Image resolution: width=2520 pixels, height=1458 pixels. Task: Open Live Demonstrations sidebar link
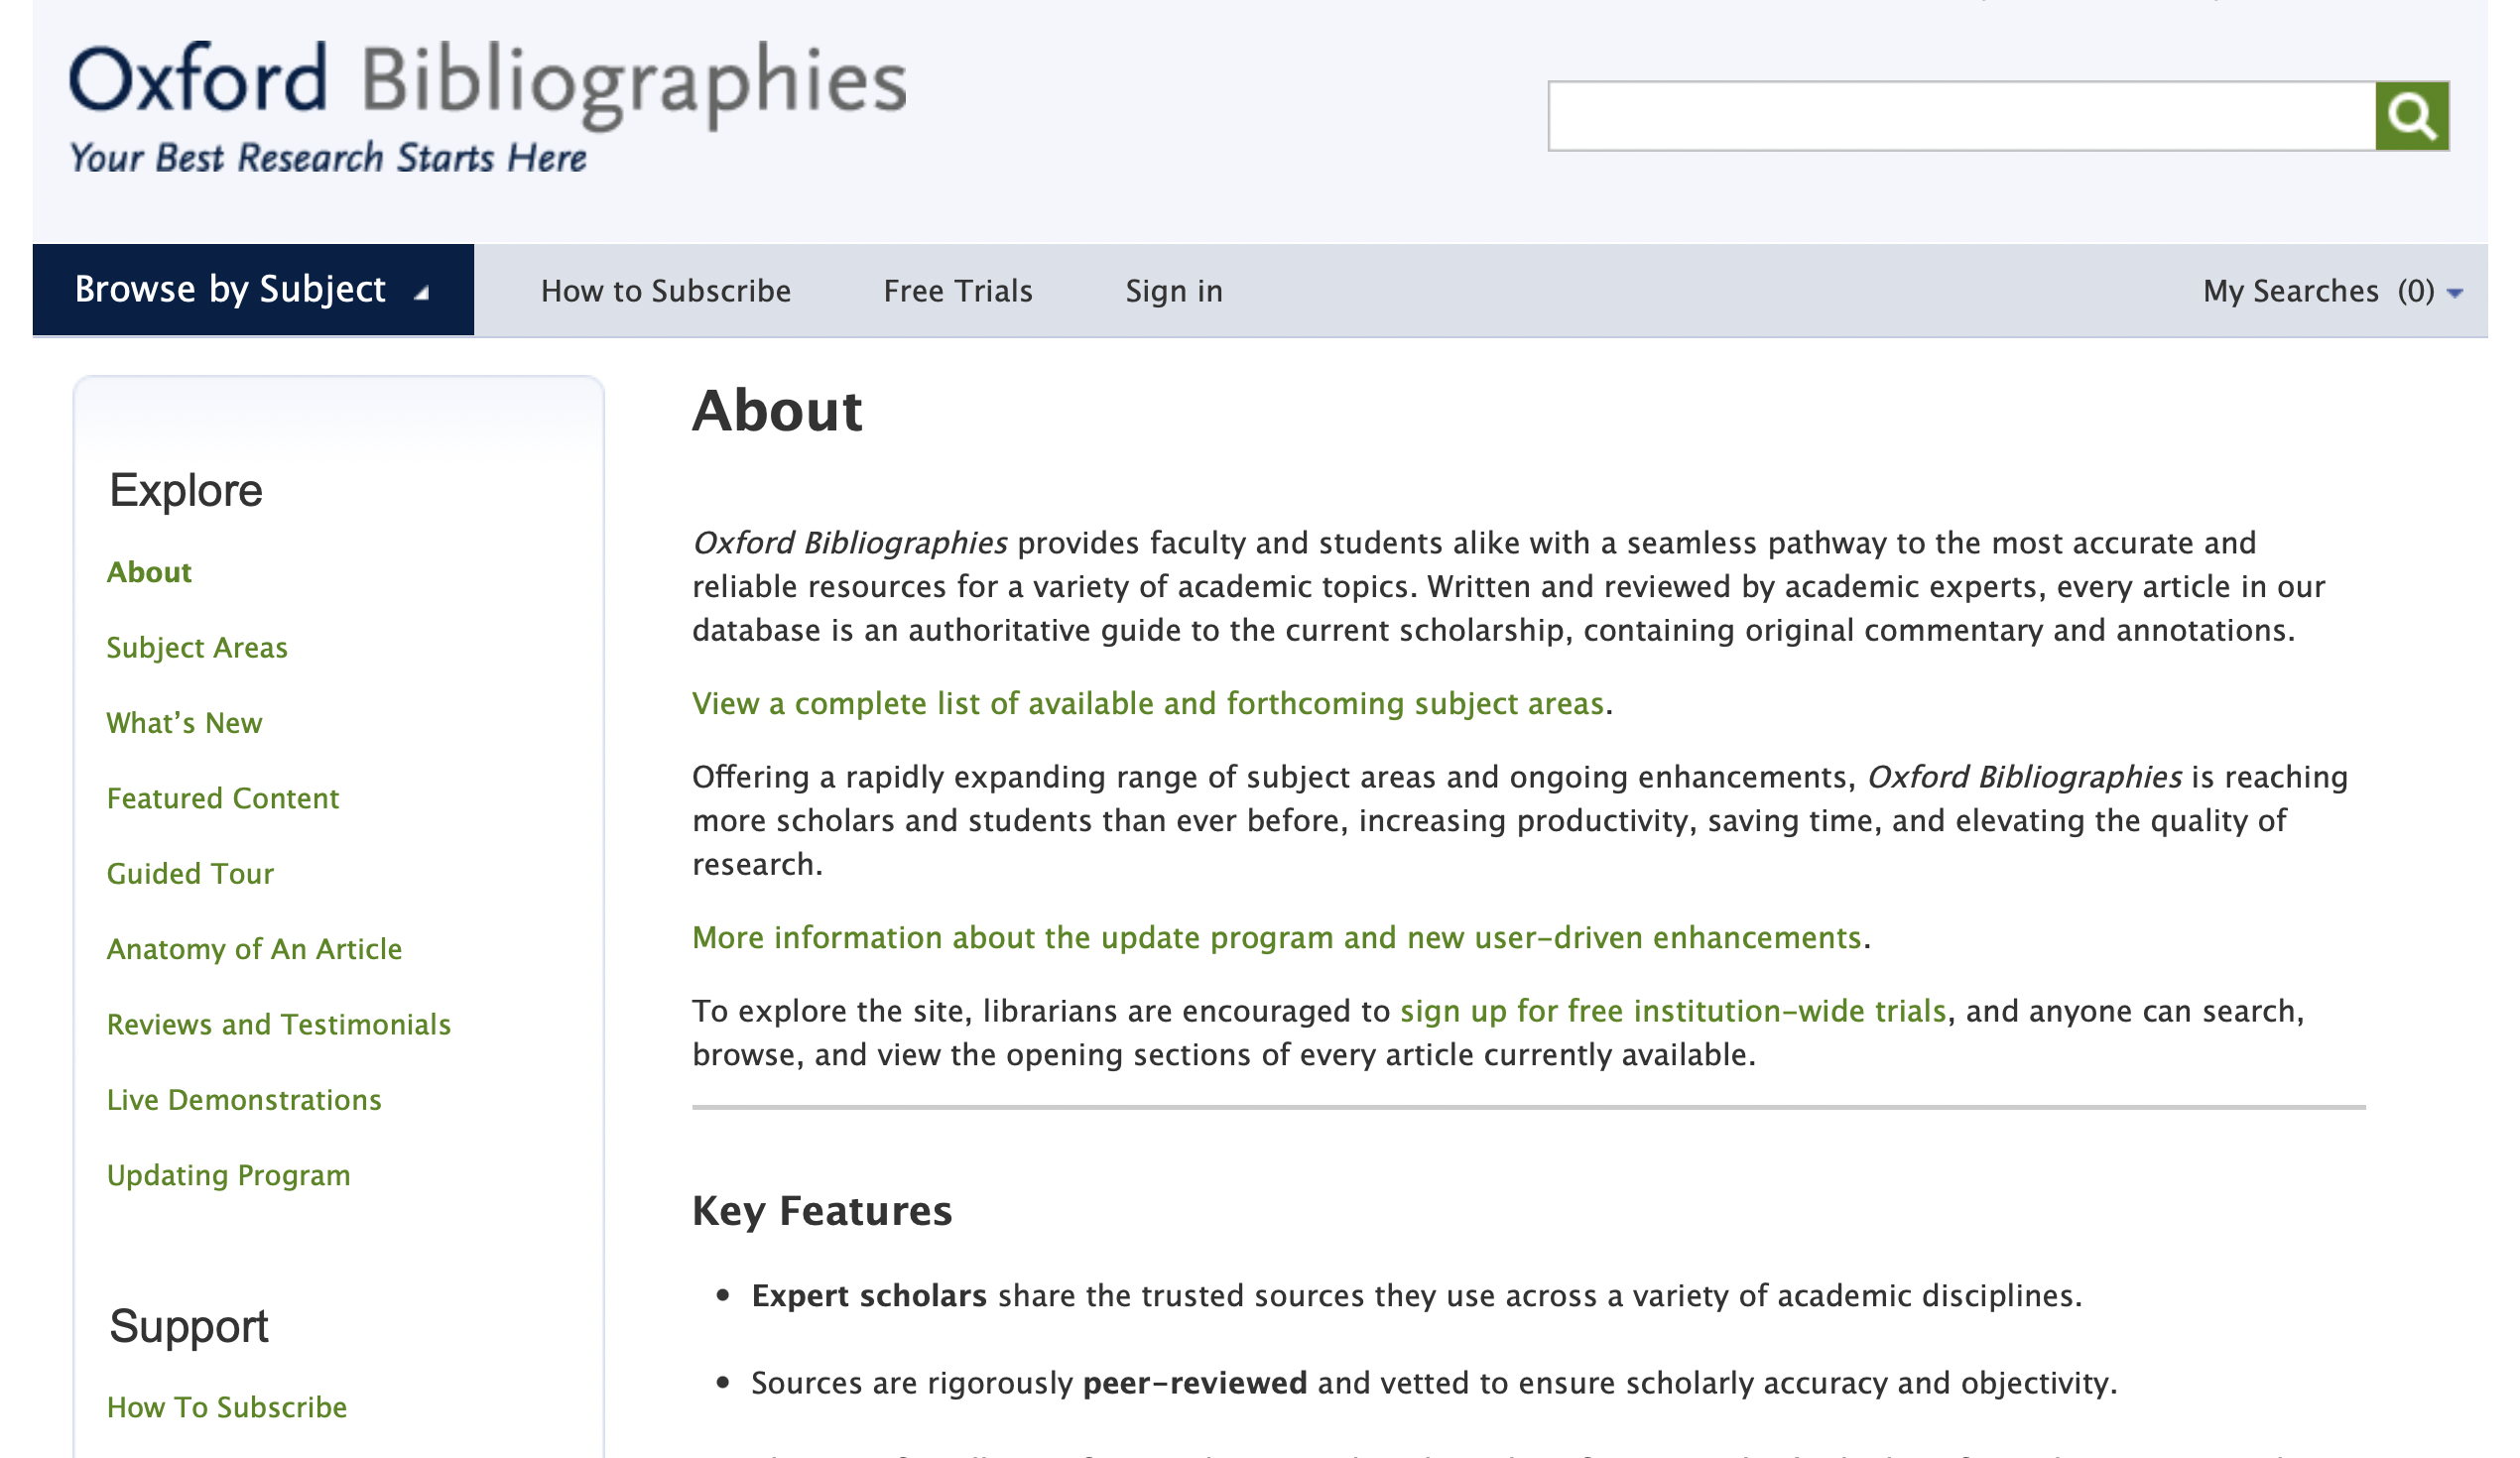(x=244, y=1099)
